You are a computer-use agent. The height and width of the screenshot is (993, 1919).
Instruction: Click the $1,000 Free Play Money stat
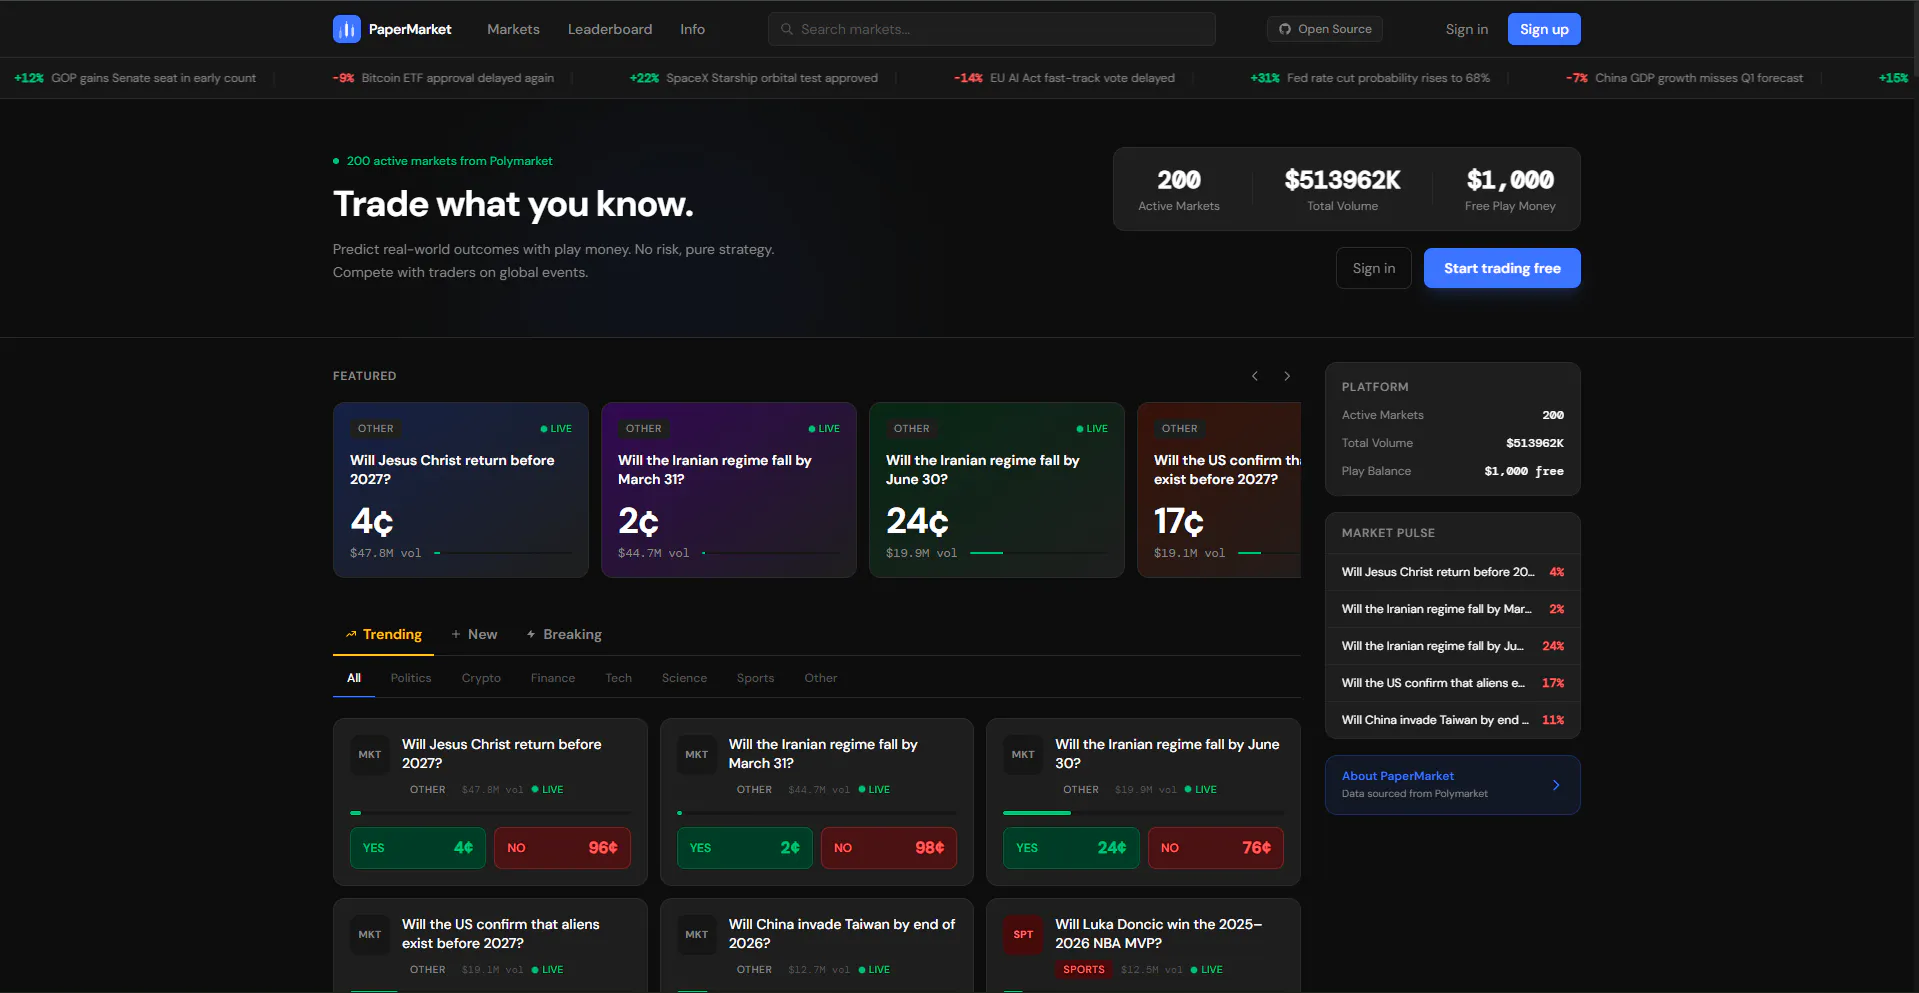(1510, 189)
